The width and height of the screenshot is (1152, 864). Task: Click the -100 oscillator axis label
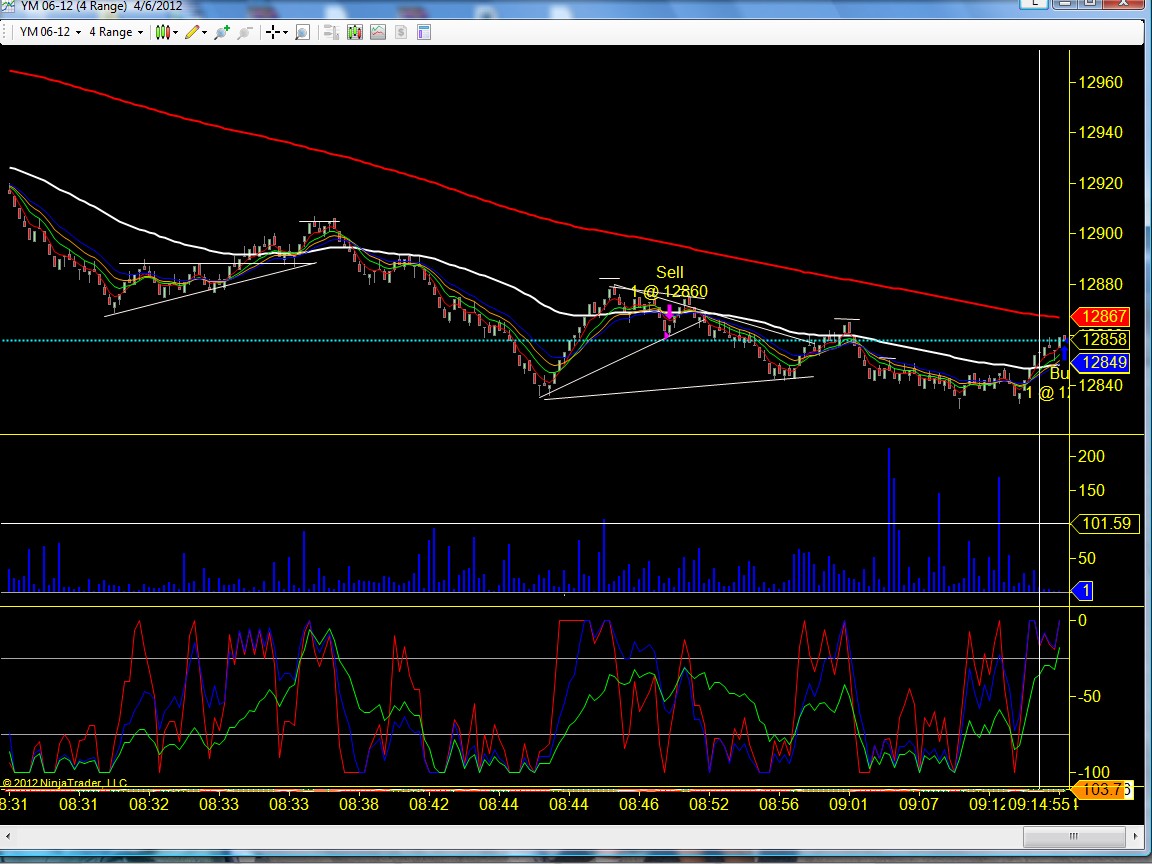[1092, 772]
